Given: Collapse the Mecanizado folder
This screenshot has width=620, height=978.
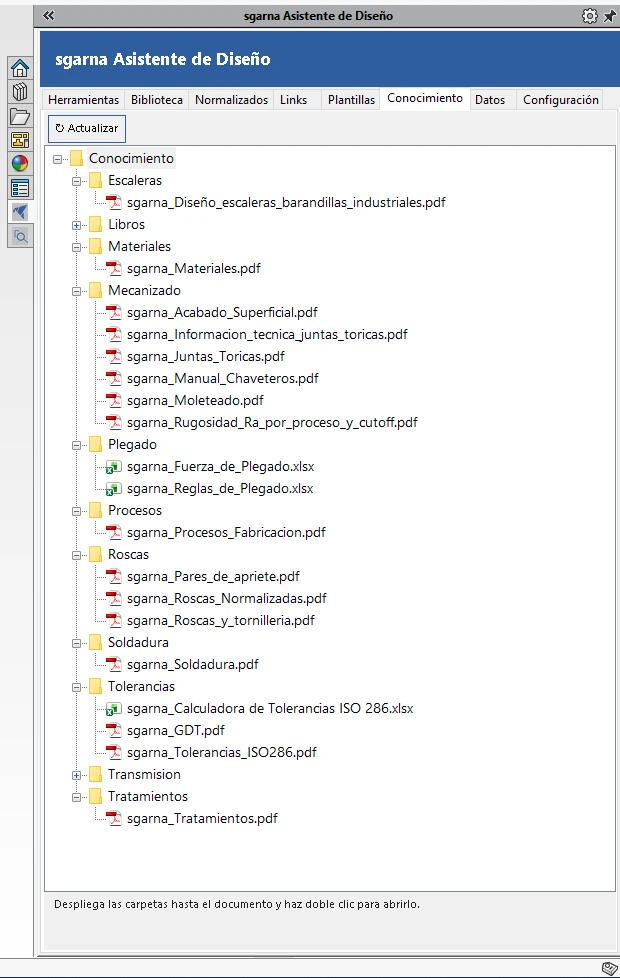Looking at the screenshot, I should (x=76, y=291).
